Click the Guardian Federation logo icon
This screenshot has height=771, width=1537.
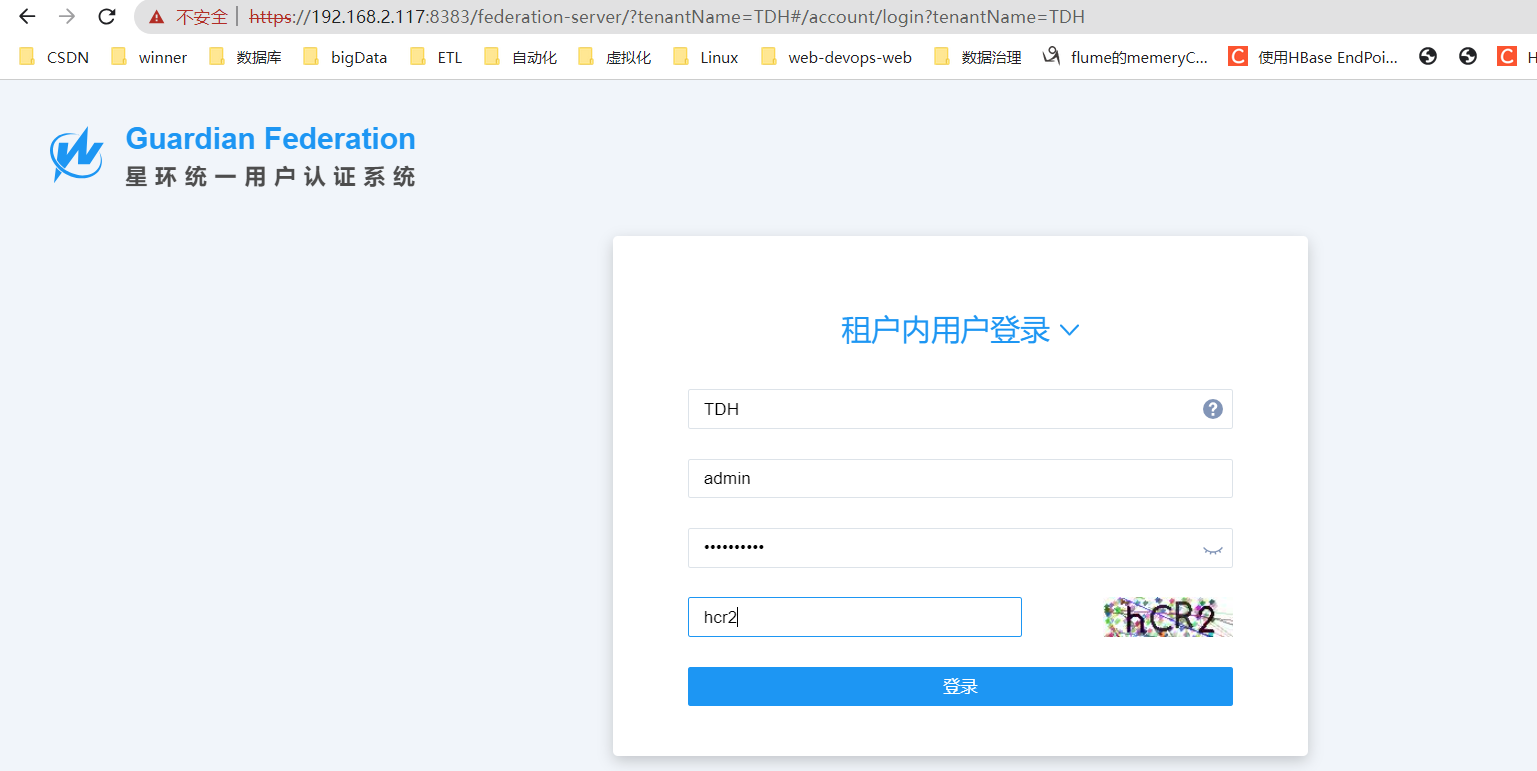77,154
